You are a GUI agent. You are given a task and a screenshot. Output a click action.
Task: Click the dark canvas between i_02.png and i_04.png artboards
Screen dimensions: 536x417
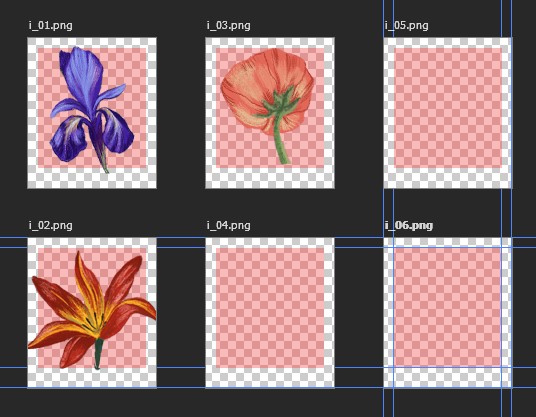(x=181, y=308)
